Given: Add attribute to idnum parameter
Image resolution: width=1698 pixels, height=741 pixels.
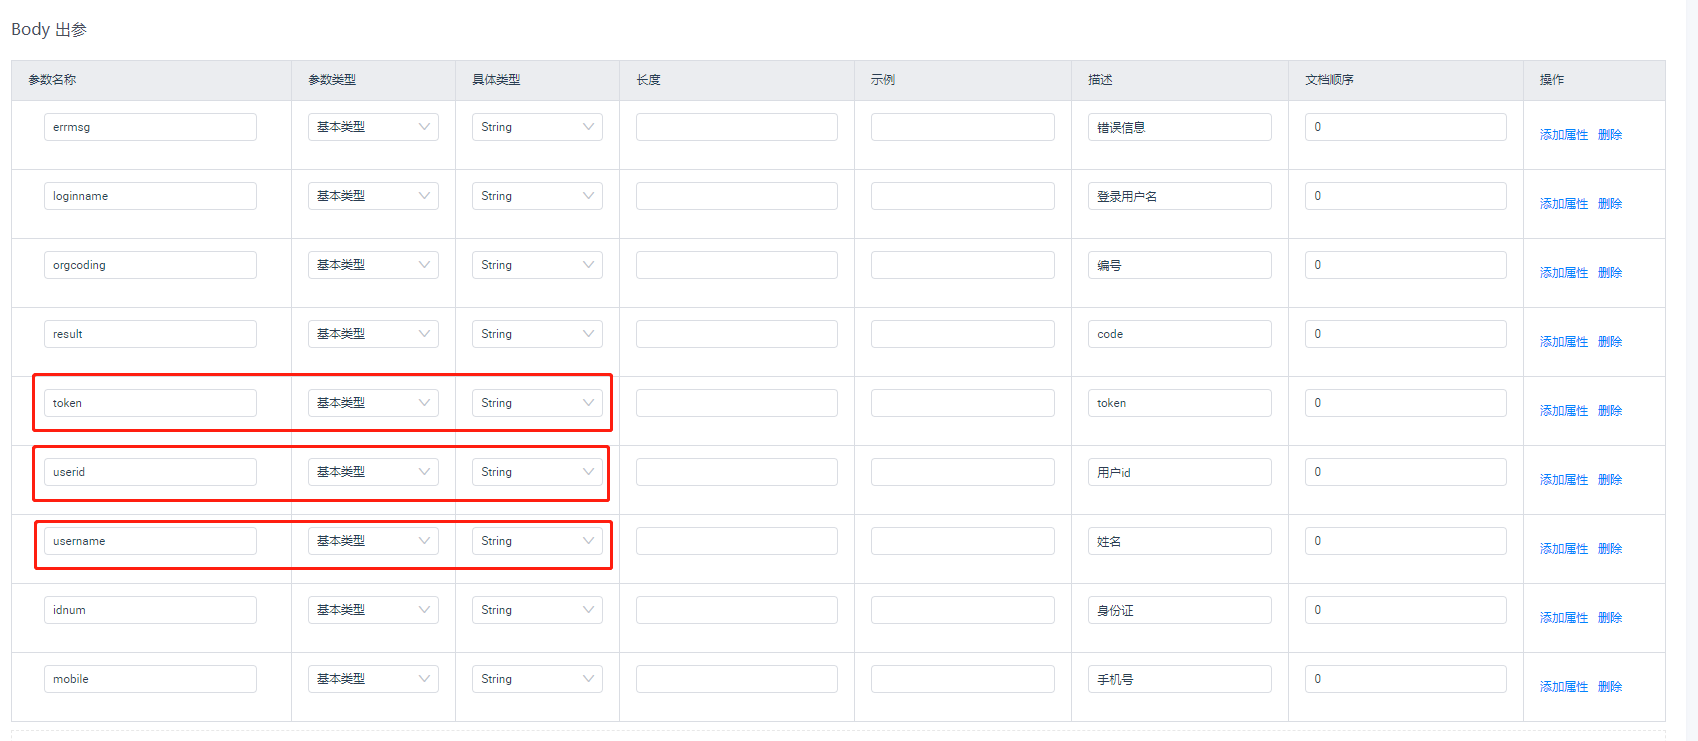Looking at the screenshot, I should [x=1564, y=618].
